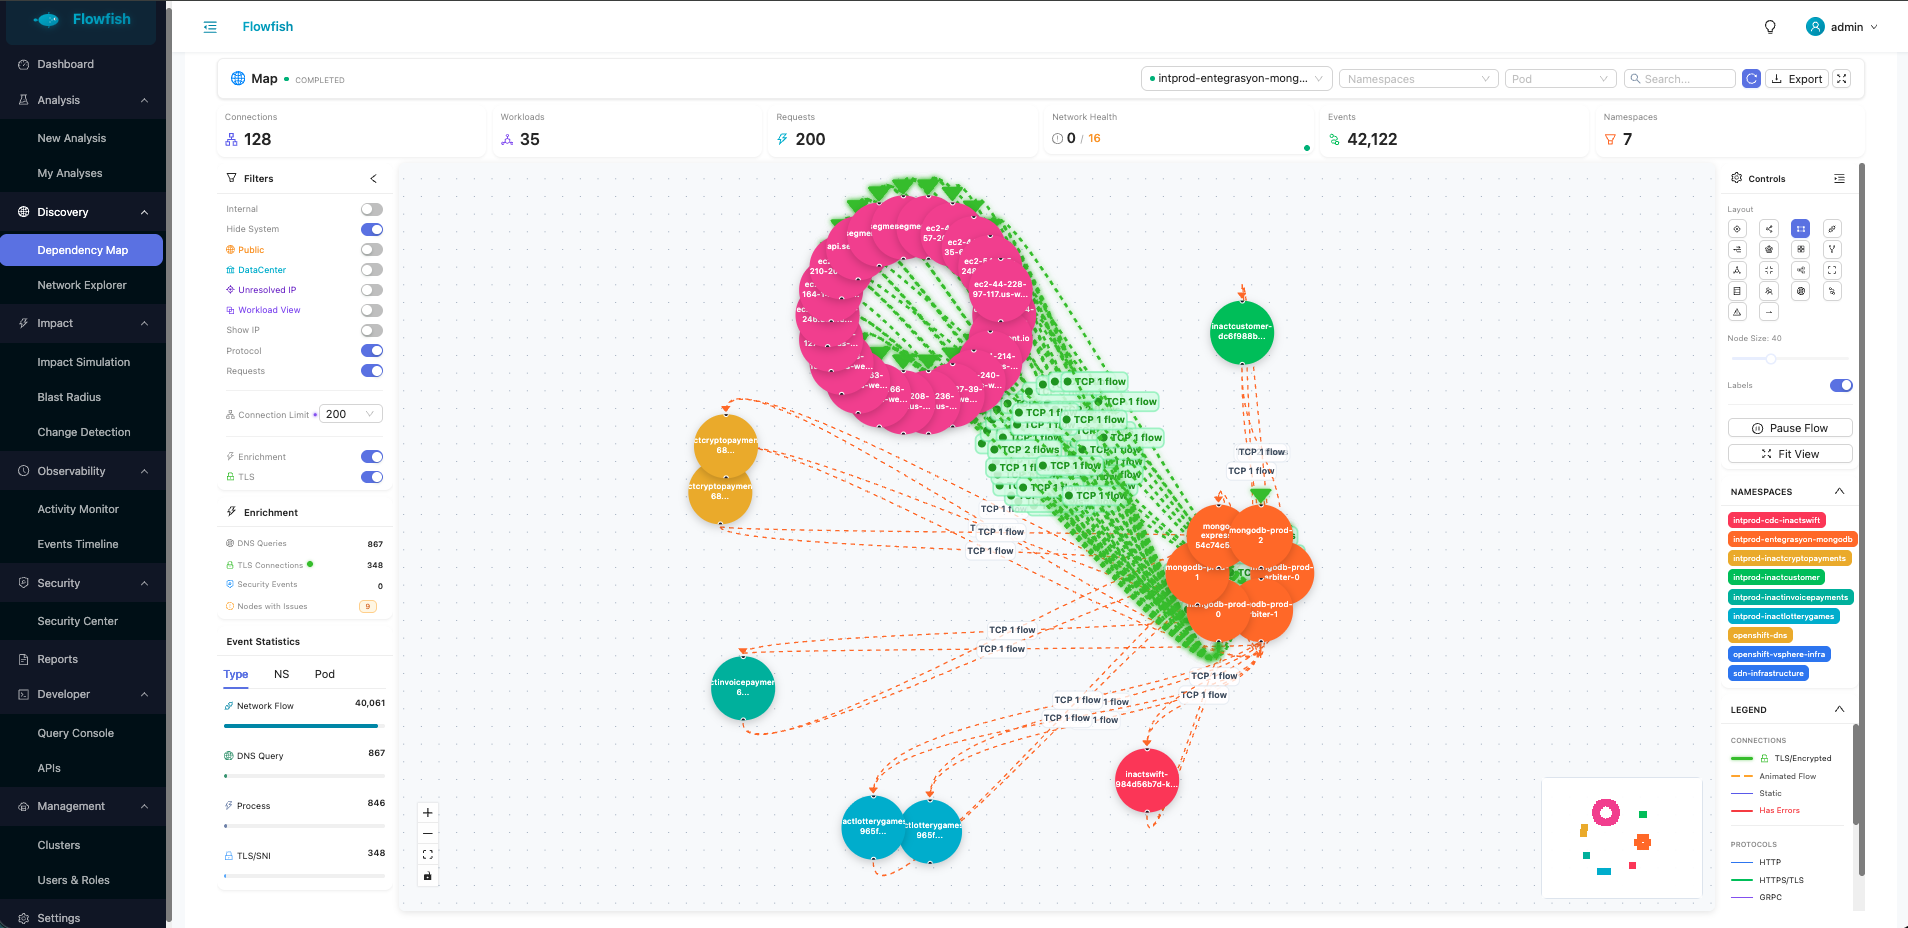Click the refresh map icon button
Image resolution: width=1908 pixels, height=928 pixels.
click(x=1751, y=79)
